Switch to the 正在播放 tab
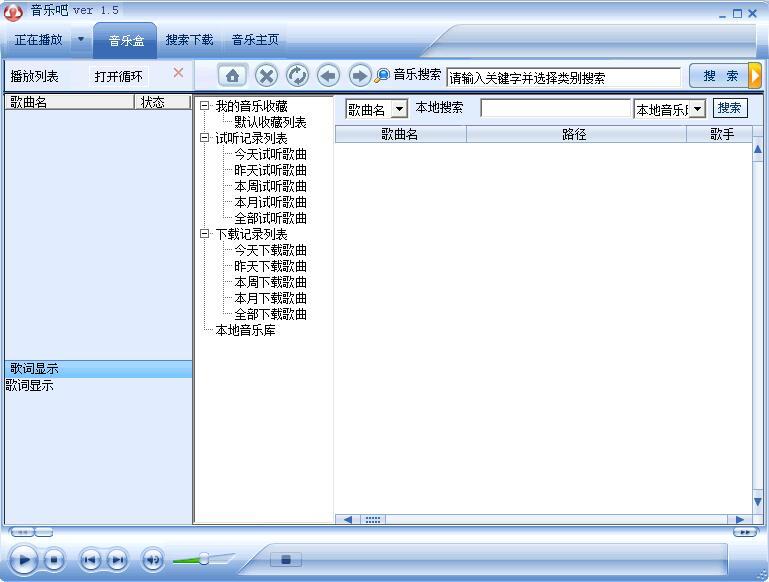Image resolution: width=769 pixels, height=582 pixels. pyautogui.click(x=39, y=39)
